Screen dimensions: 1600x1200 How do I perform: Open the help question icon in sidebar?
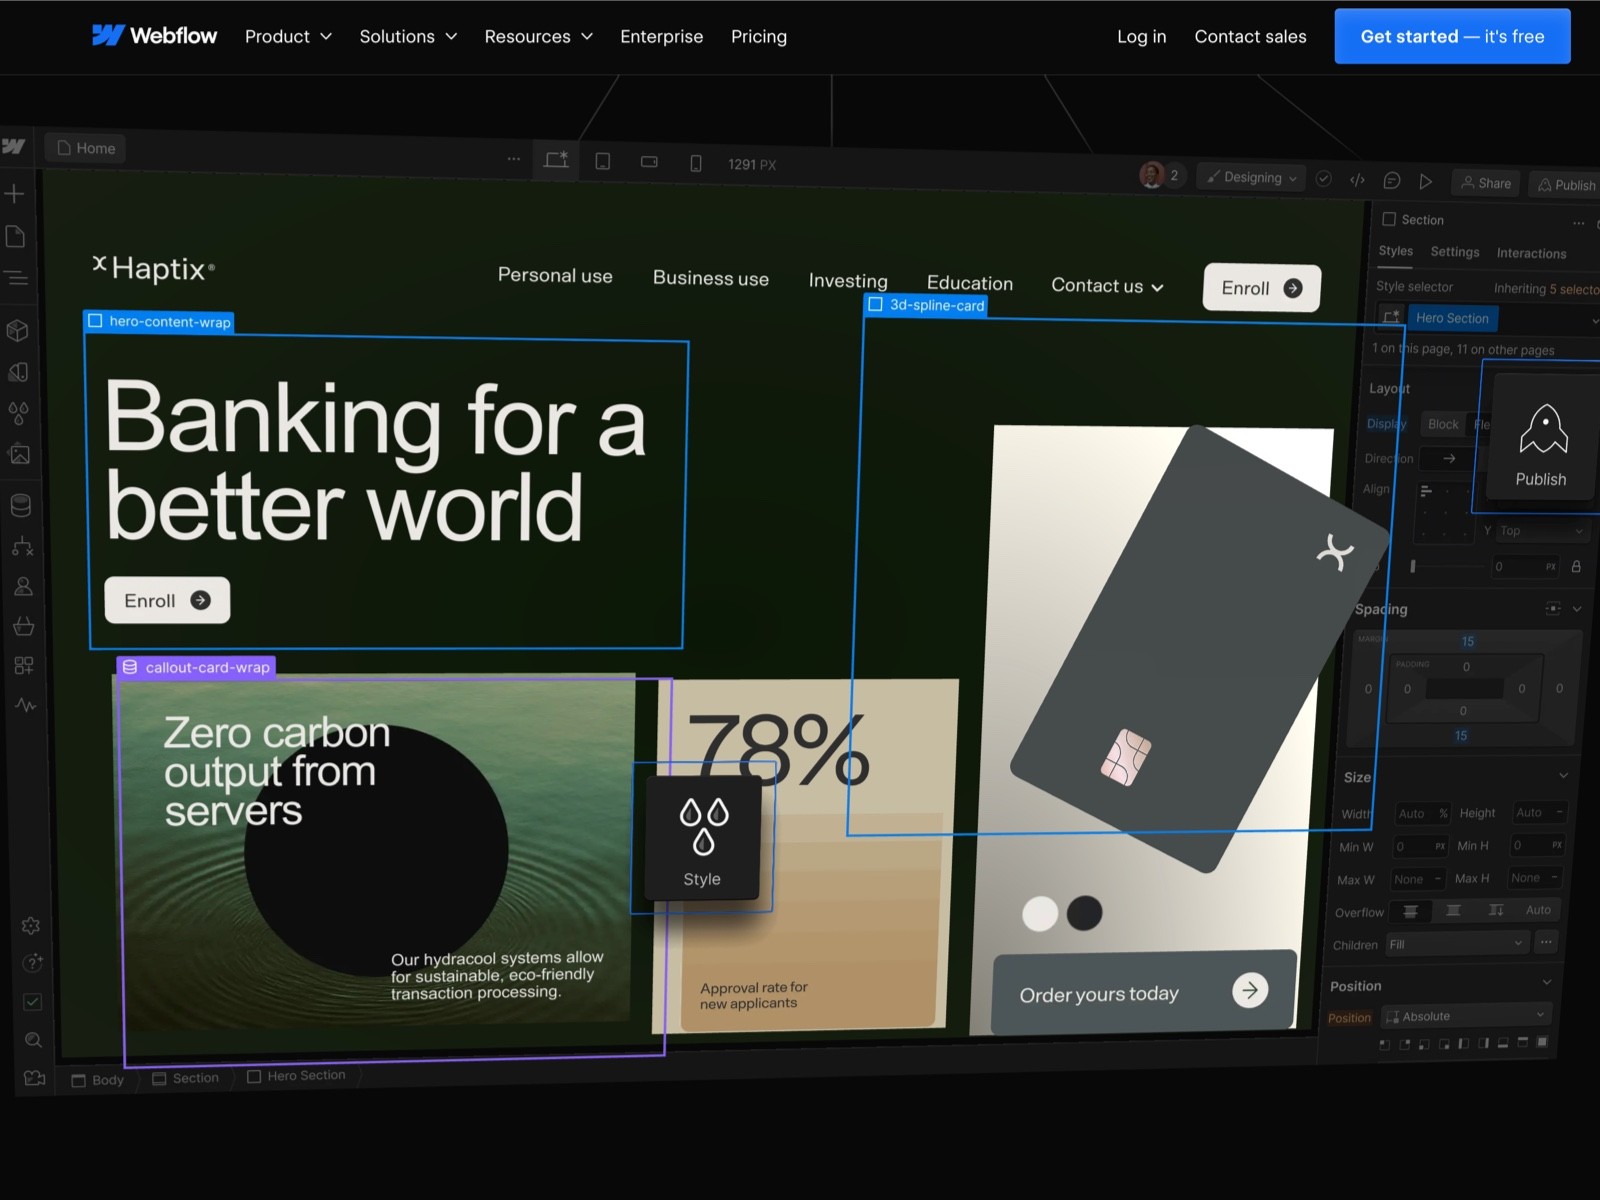click(x=32, y=963)
